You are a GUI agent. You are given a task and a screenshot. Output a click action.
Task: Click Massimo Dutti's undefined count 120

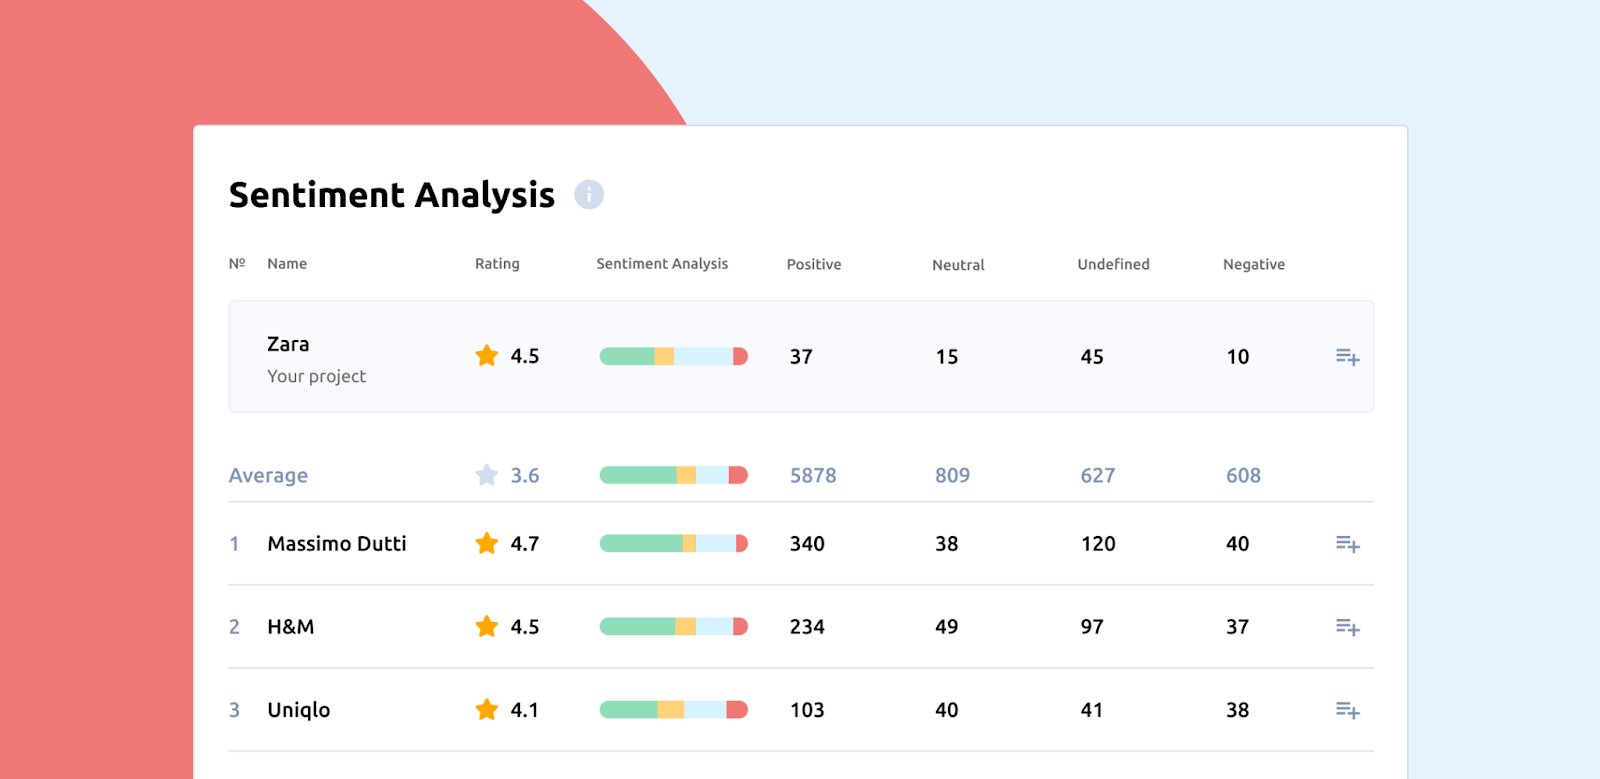1098,544
